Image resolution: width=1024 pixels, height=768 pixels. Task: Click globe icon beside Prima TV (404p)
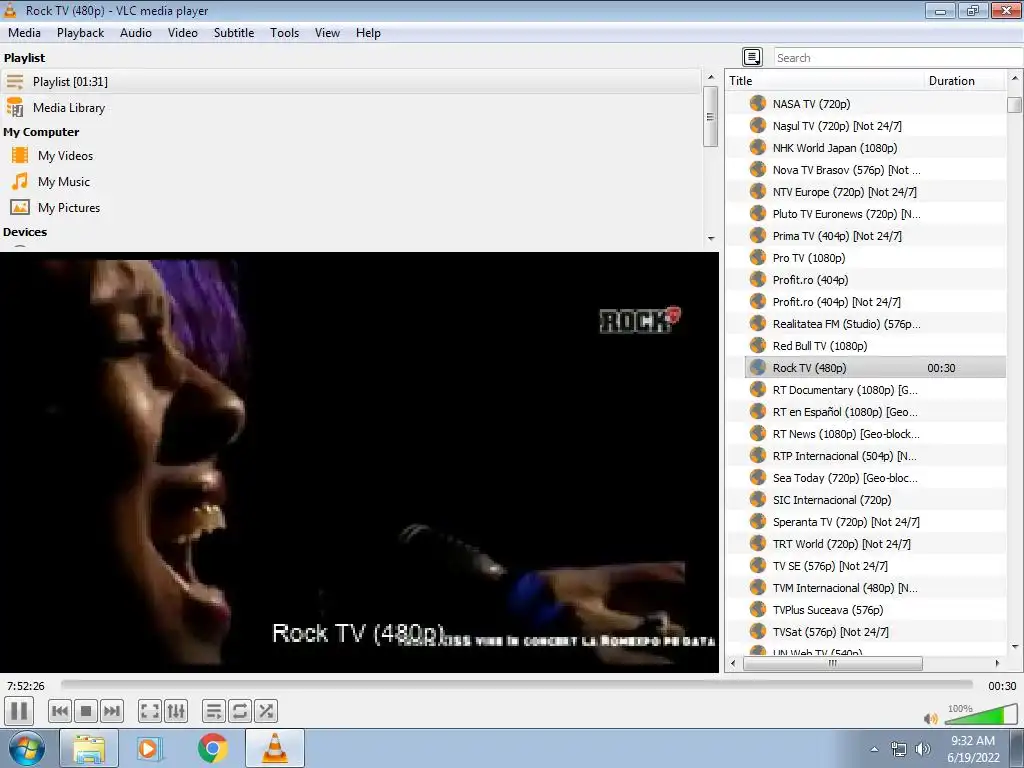click(x=758, y=235)
